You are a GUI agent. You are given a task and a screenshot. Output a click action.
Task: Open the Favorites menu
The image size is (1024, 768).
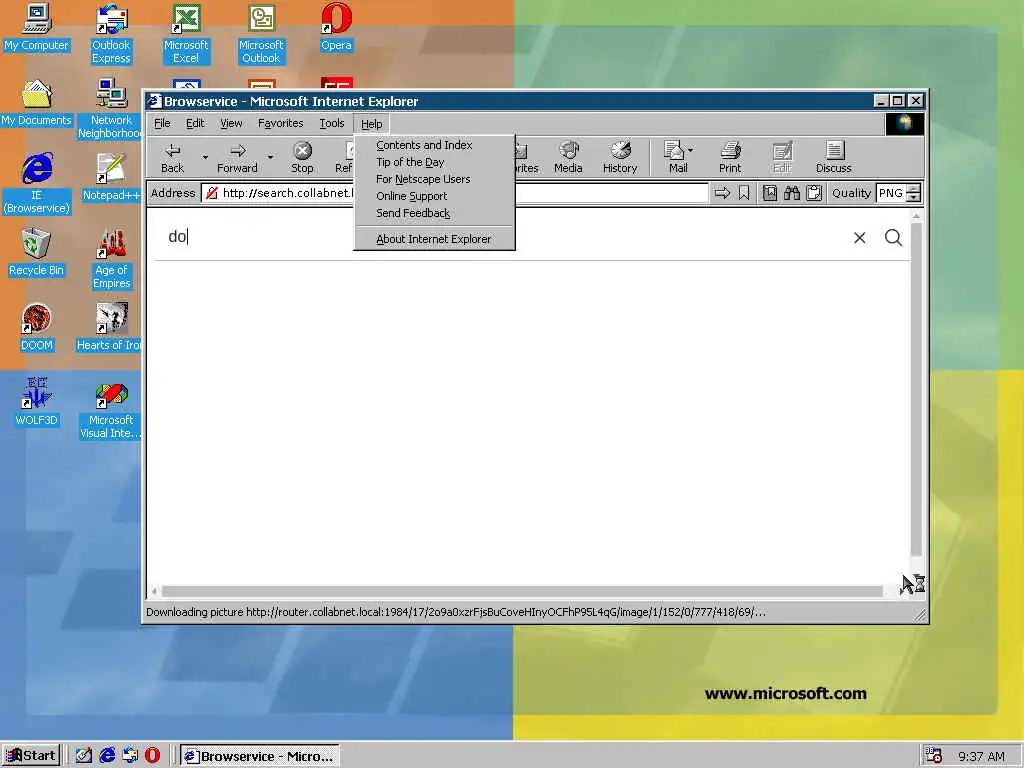(x=281, y=123)
